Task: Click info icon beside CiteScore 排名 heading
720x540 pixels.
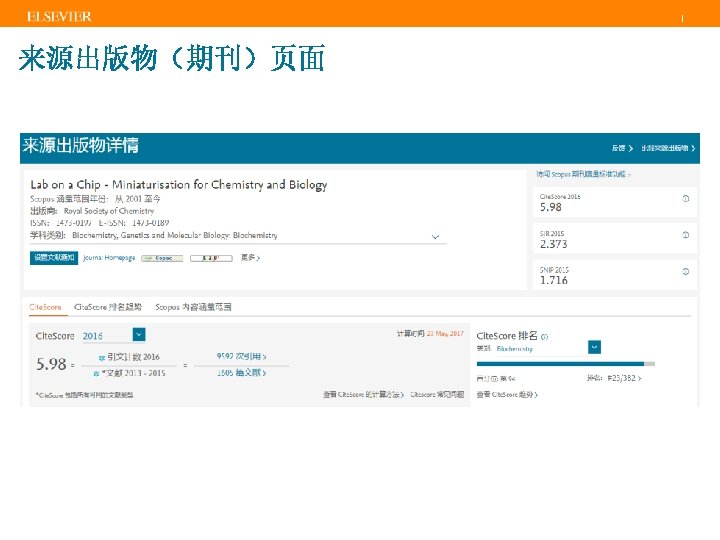Action: [x=545, y=337]
